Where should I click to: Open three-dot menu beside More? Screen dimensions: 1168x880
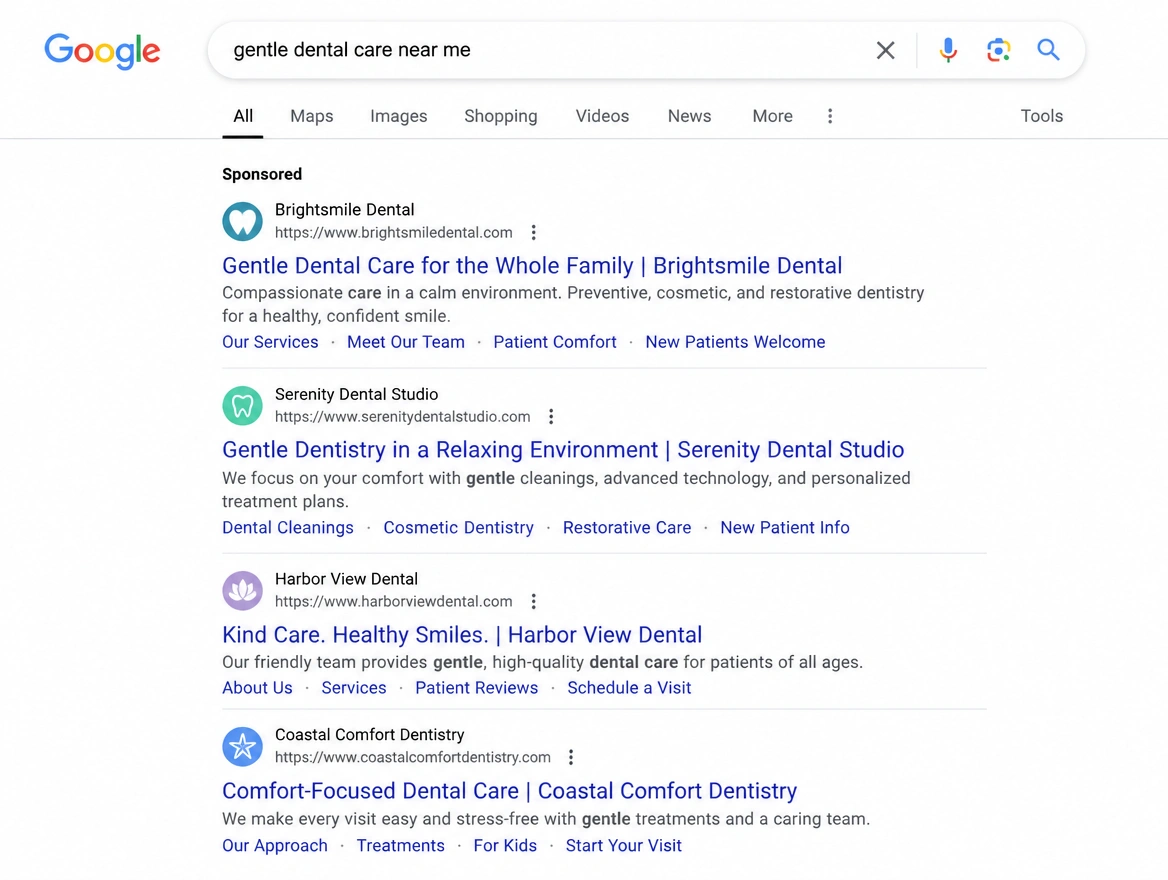[830, 116]
